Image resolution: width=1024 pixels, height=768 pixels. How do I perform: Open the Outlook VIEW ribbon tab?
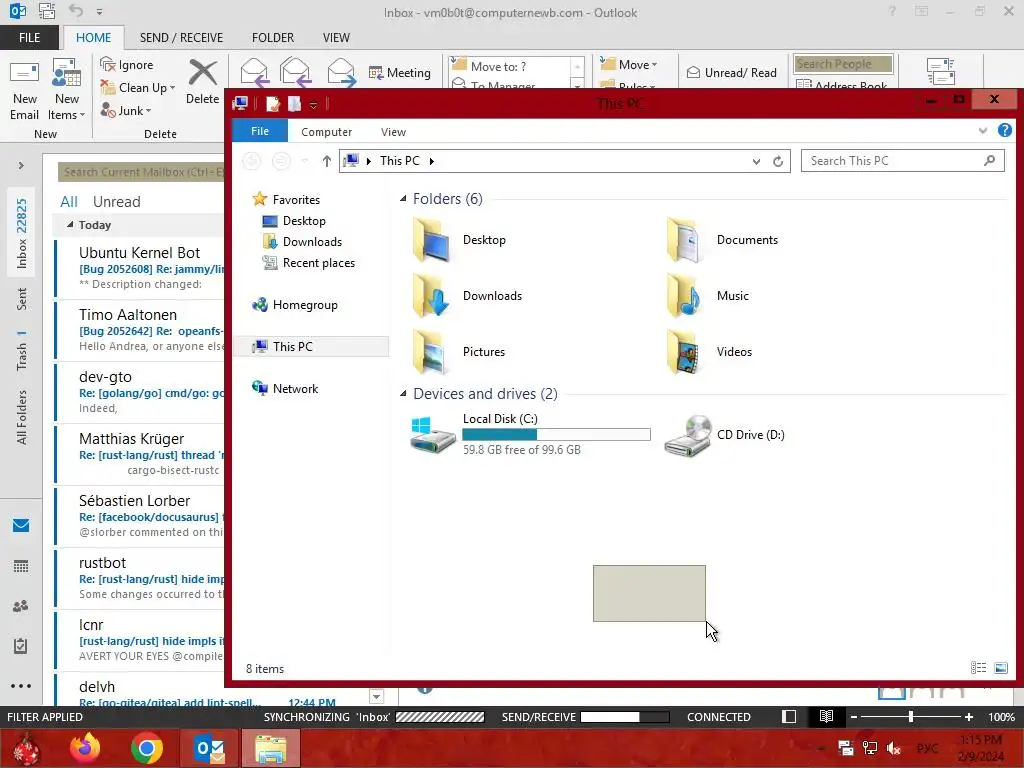(x=336, y=37)
